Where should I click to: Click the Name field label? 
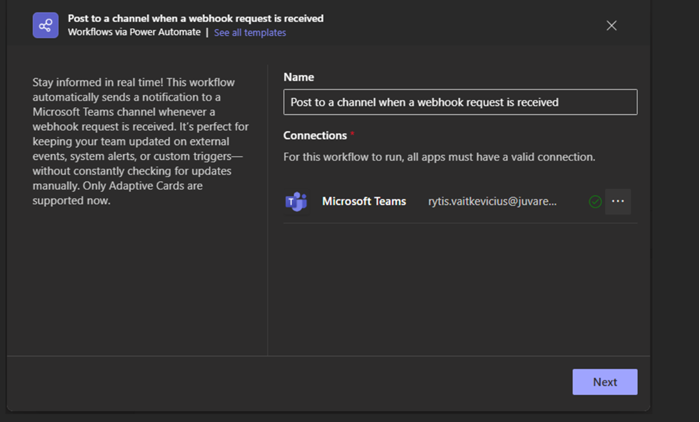298,77
